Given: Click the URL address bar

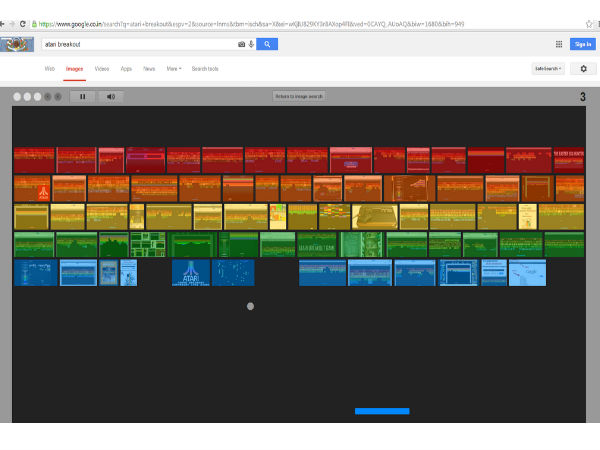Looking at the screenshot, I should click(251, 24).
